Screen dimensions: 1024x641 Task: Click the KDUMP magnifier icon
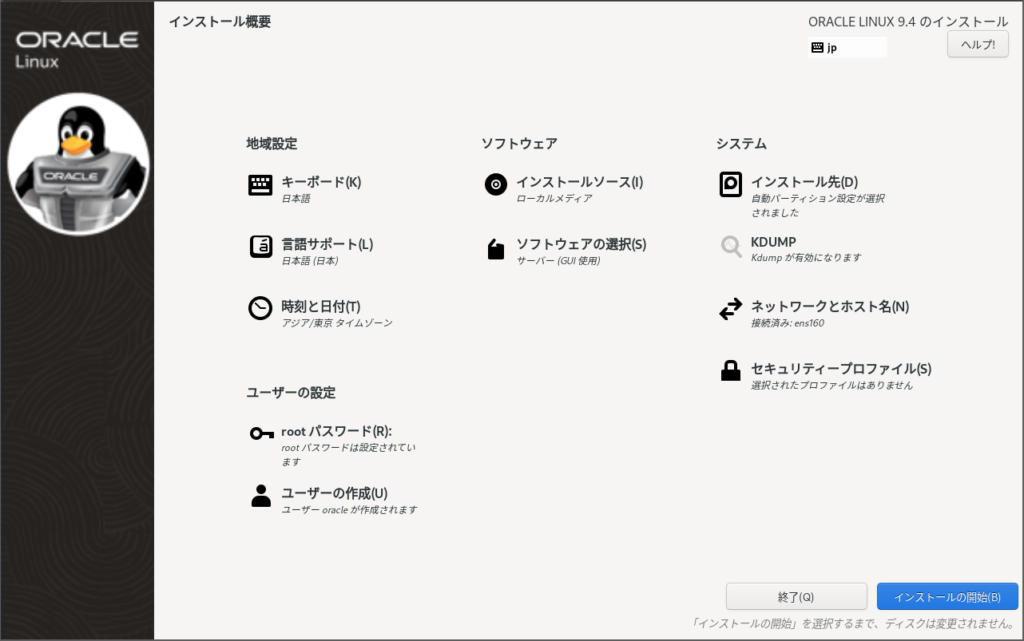(x=731, y=246)
